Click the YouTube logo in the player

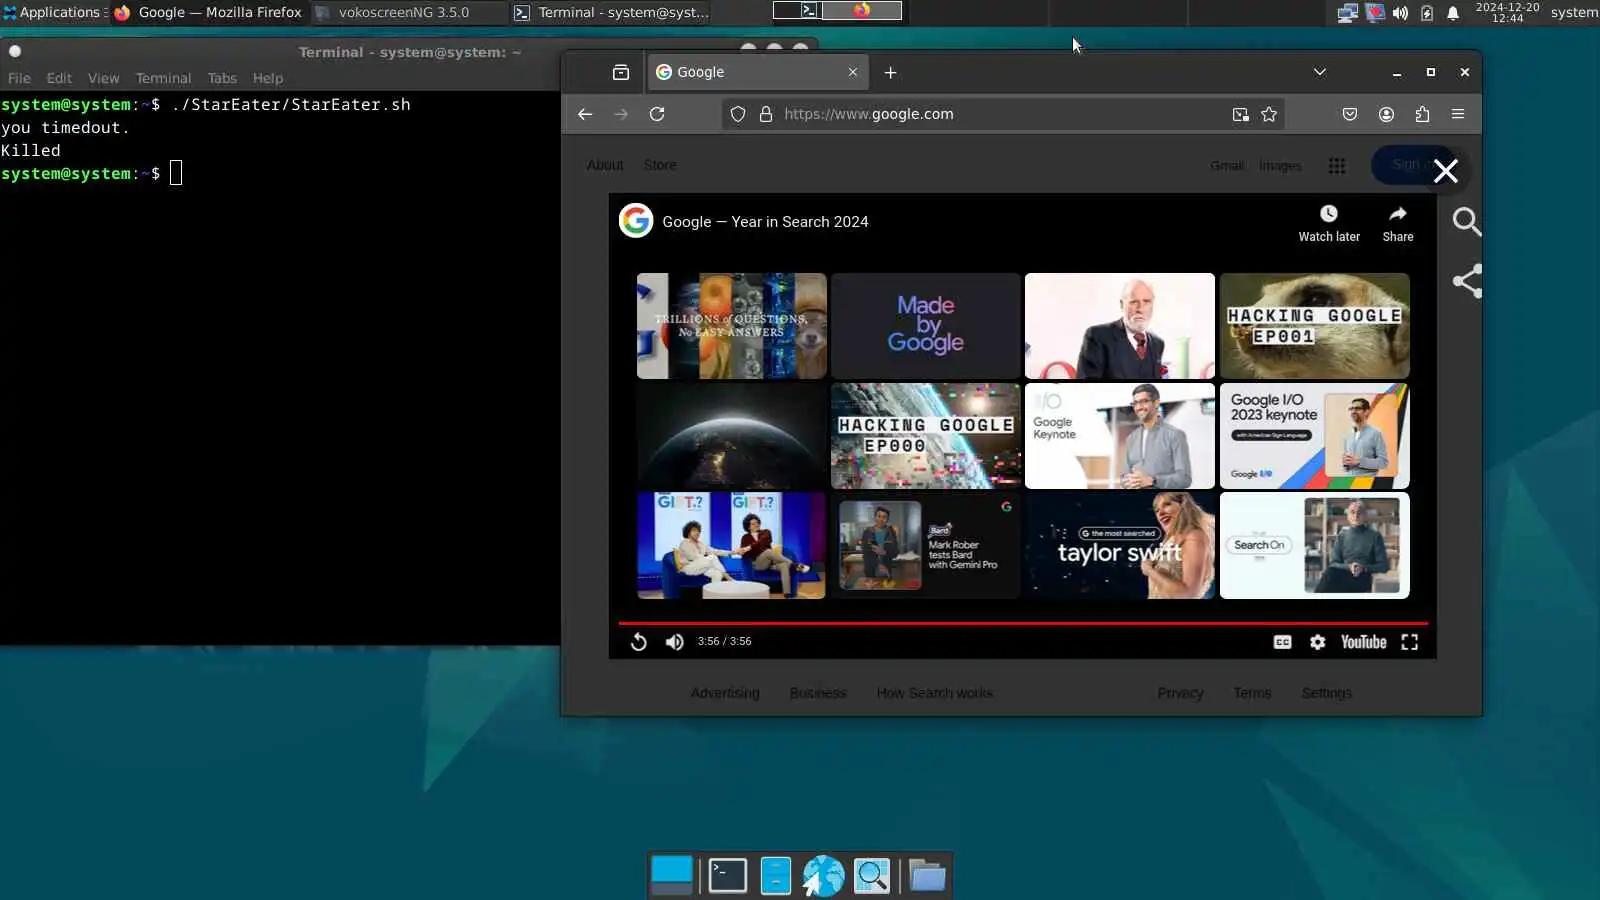(x=1364, y=642)
